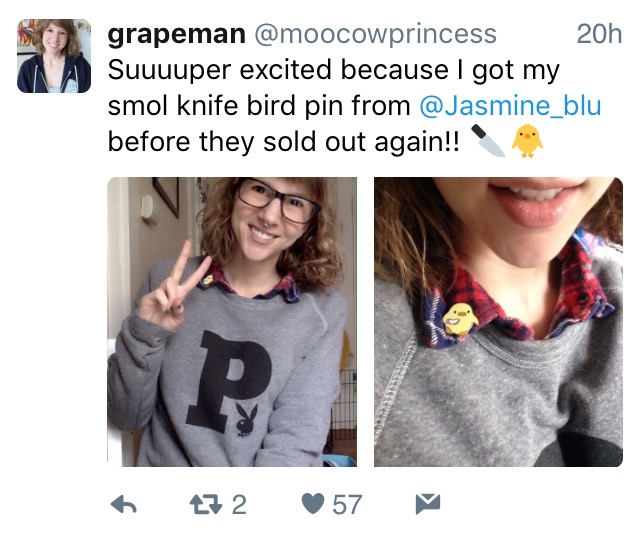Viewport: 640px width, 543px height.
Task: Open the grapeman display name
Action: 177,34
